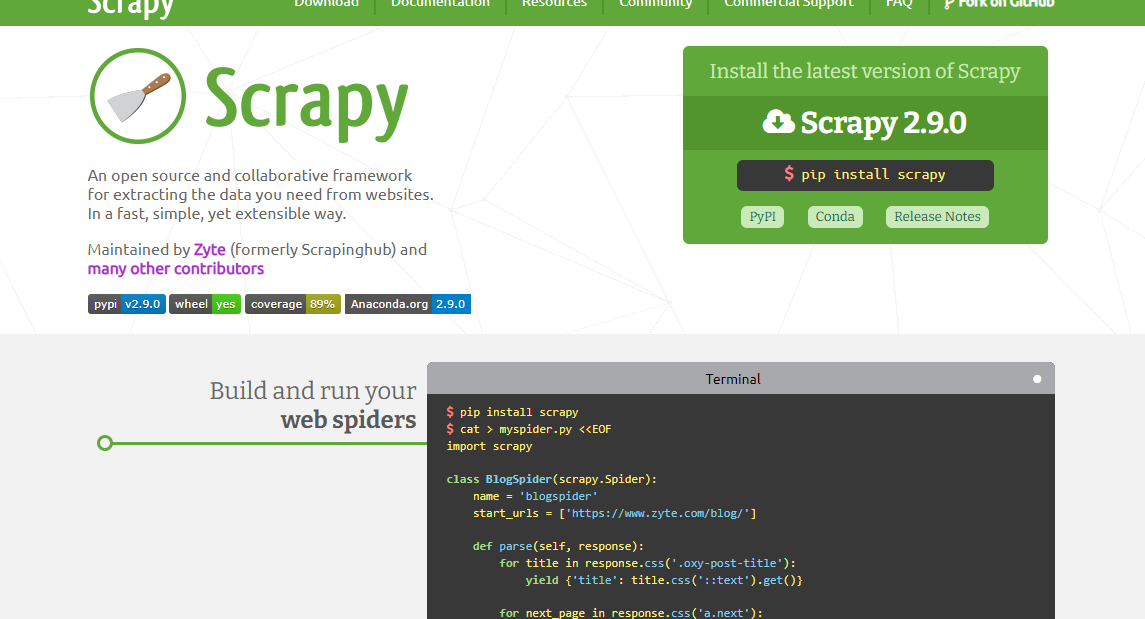The height and width of the screenshot is (619, 1145).
Task: Open the Download menu item
Action: pos(326,4)
